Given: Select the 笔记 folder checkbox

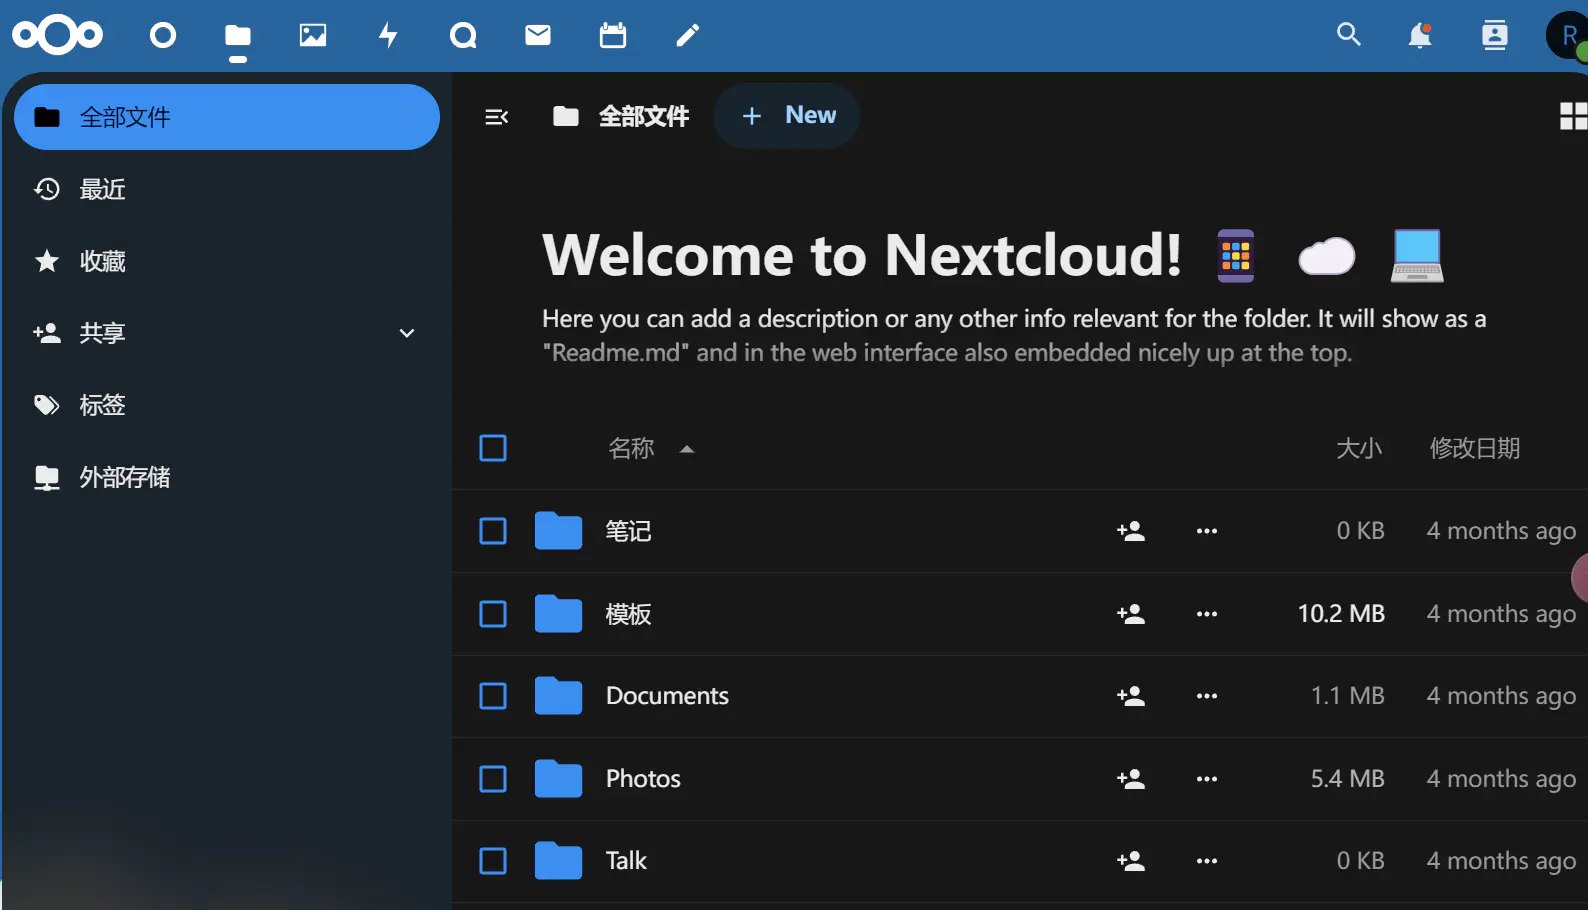Looking at the screenshot, I should tap(493, 531).
